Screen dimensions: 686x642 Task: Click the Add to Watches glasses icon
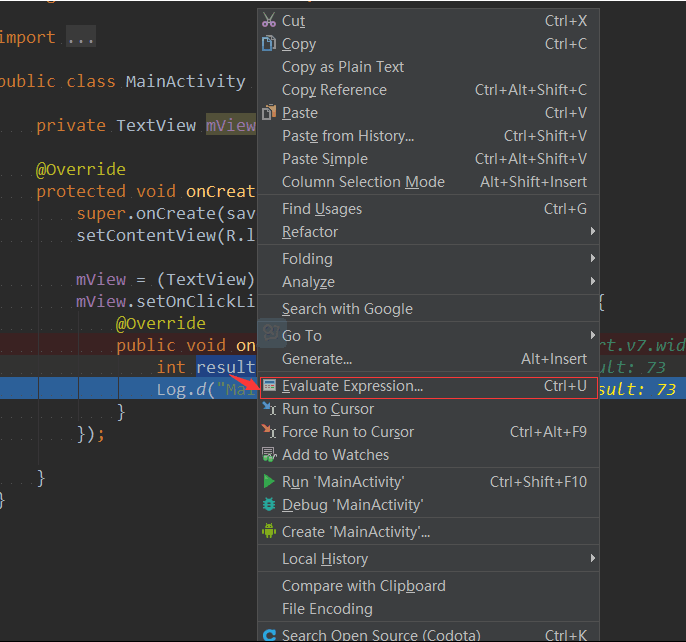pos(269,455)
